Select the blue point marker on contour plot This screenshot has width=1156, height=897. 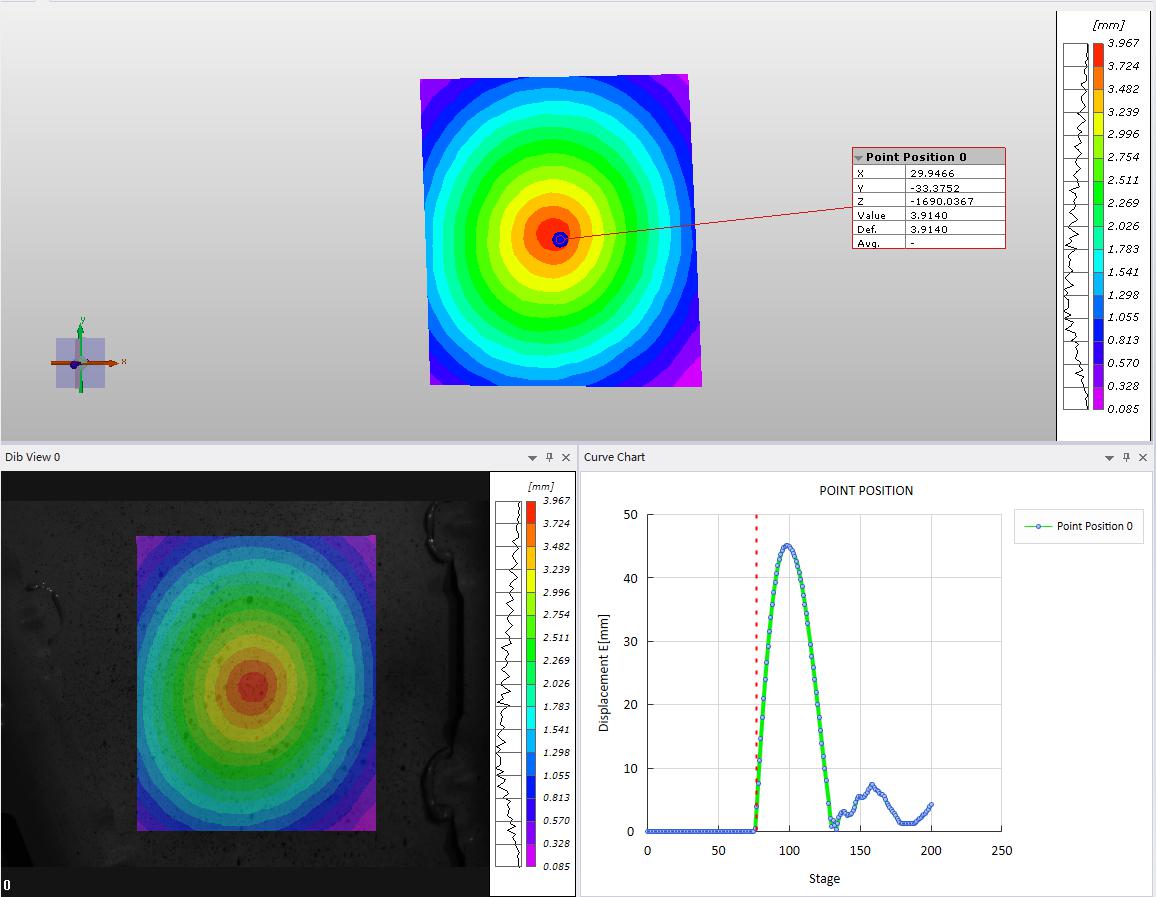coord(560,239)
